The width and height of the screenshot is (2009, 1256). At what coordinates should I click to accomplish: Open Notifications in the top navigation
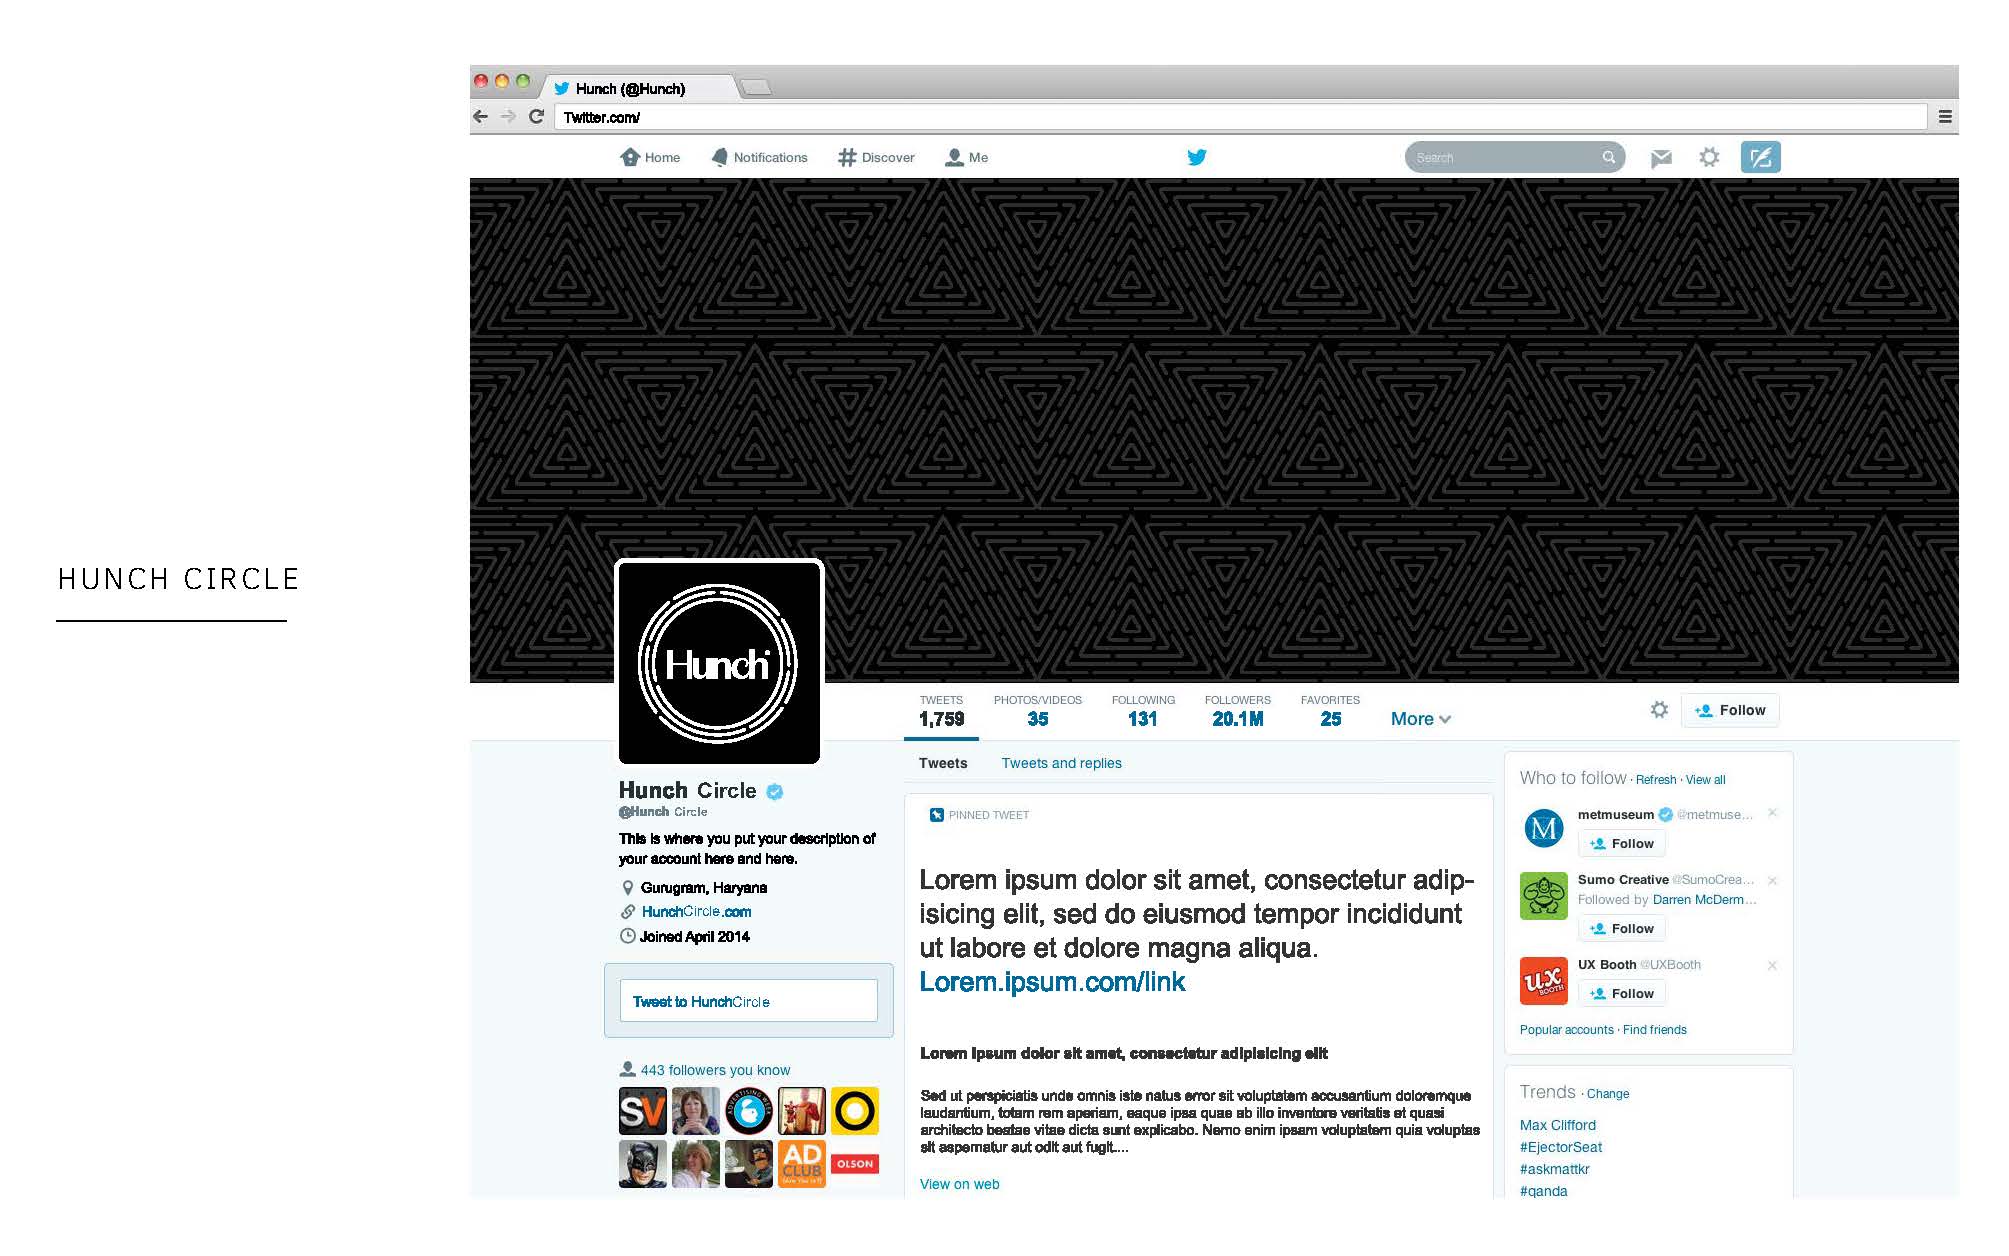coord(759,157)
